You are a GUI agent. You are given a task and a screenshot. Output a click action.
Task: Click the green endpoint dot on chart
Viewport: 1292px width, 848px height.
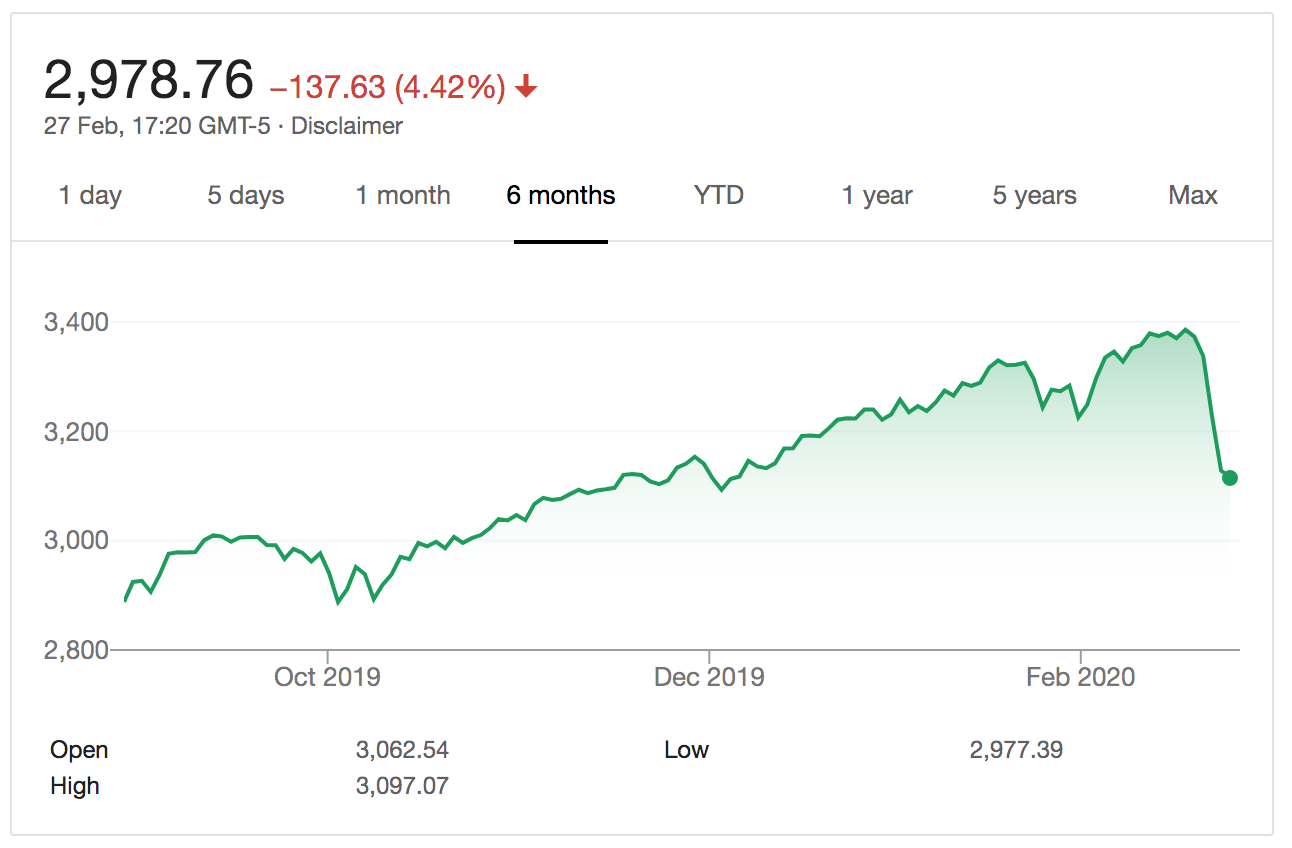point(1229,478)
